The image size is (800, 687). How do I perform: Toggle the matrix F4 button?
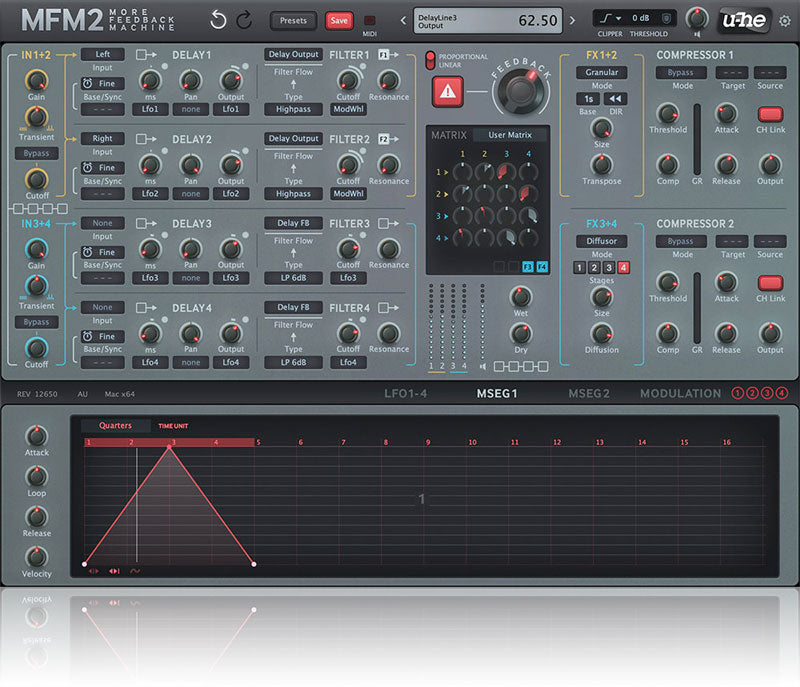[542, 266]
